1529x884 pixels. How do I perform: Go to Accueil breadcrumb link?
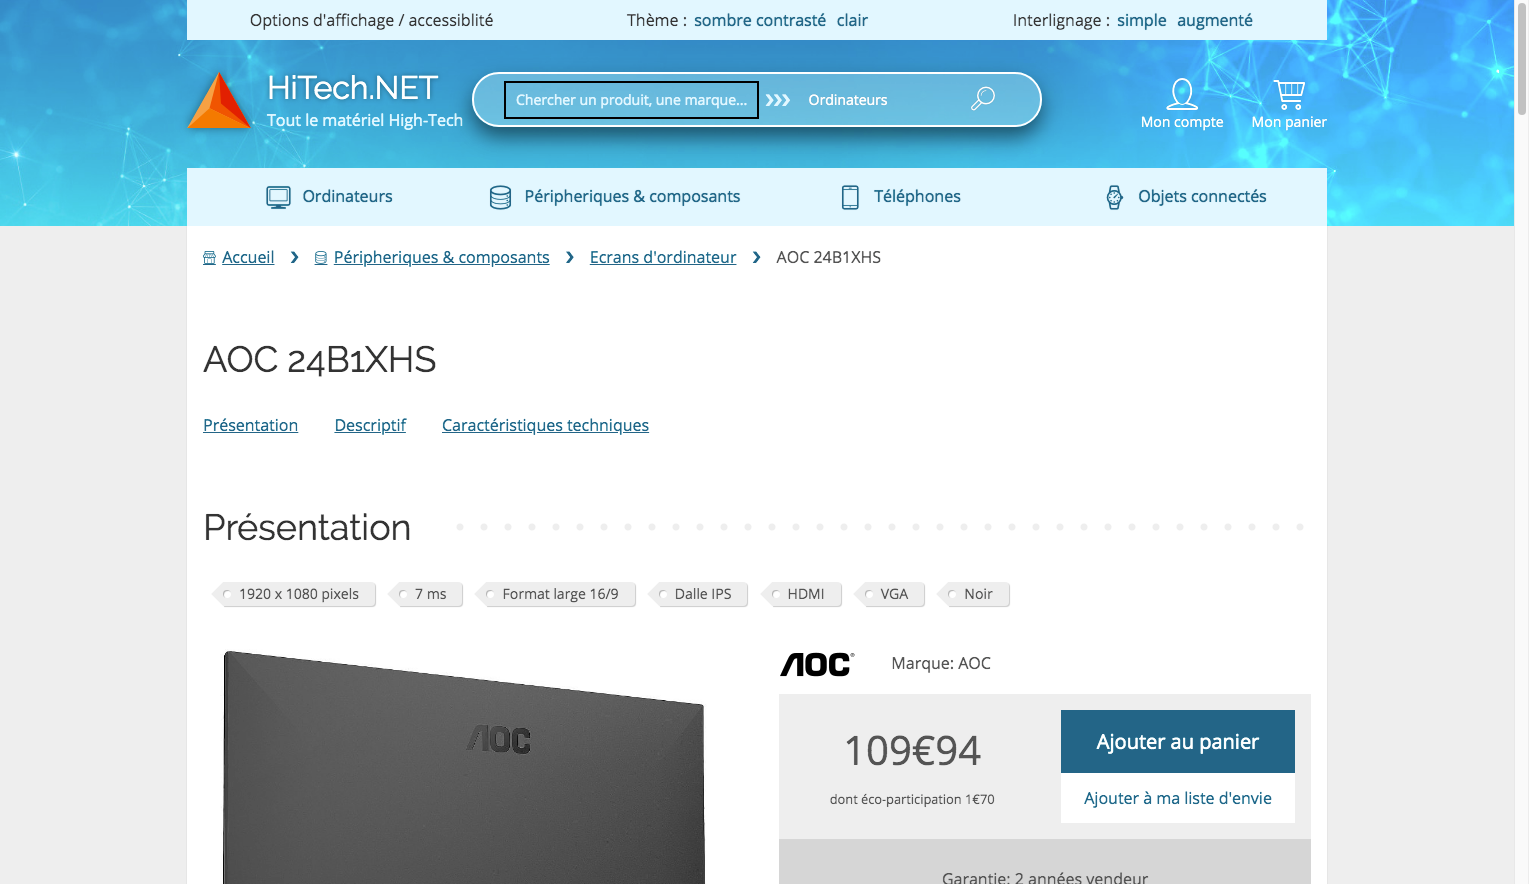(248, 258)
